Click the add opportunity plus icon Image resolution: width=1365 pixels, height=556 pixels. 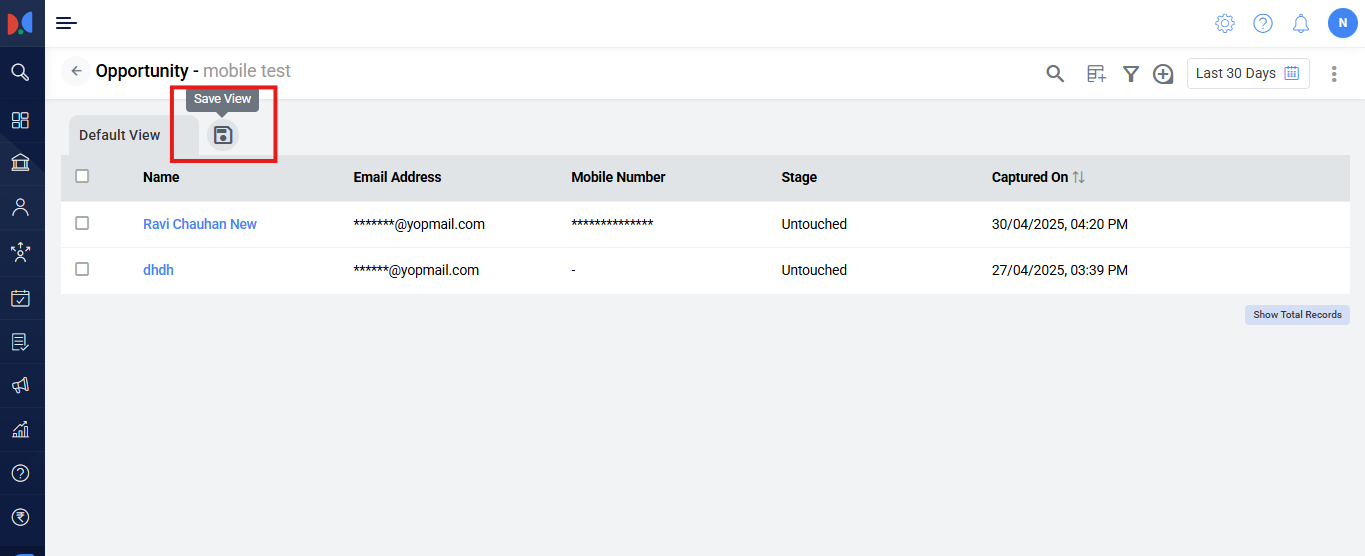(x=1163, y=73)
